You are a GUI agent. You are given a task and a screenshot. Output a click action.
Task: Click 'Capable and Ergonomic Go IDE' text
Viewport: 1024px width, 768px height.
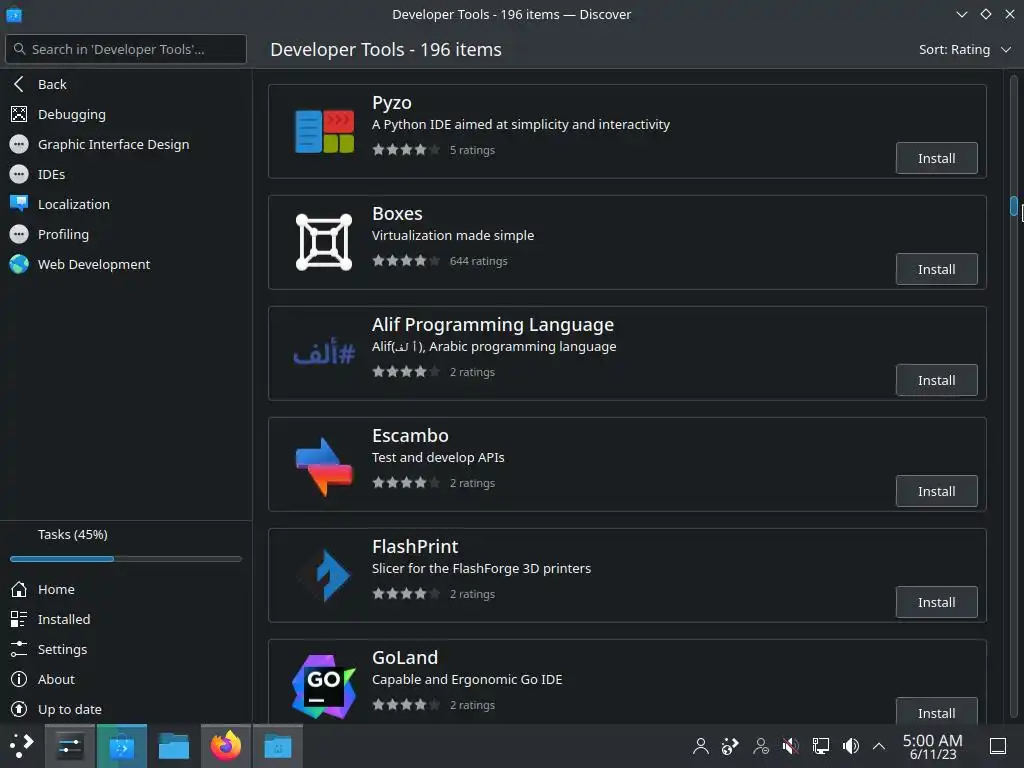467,679
